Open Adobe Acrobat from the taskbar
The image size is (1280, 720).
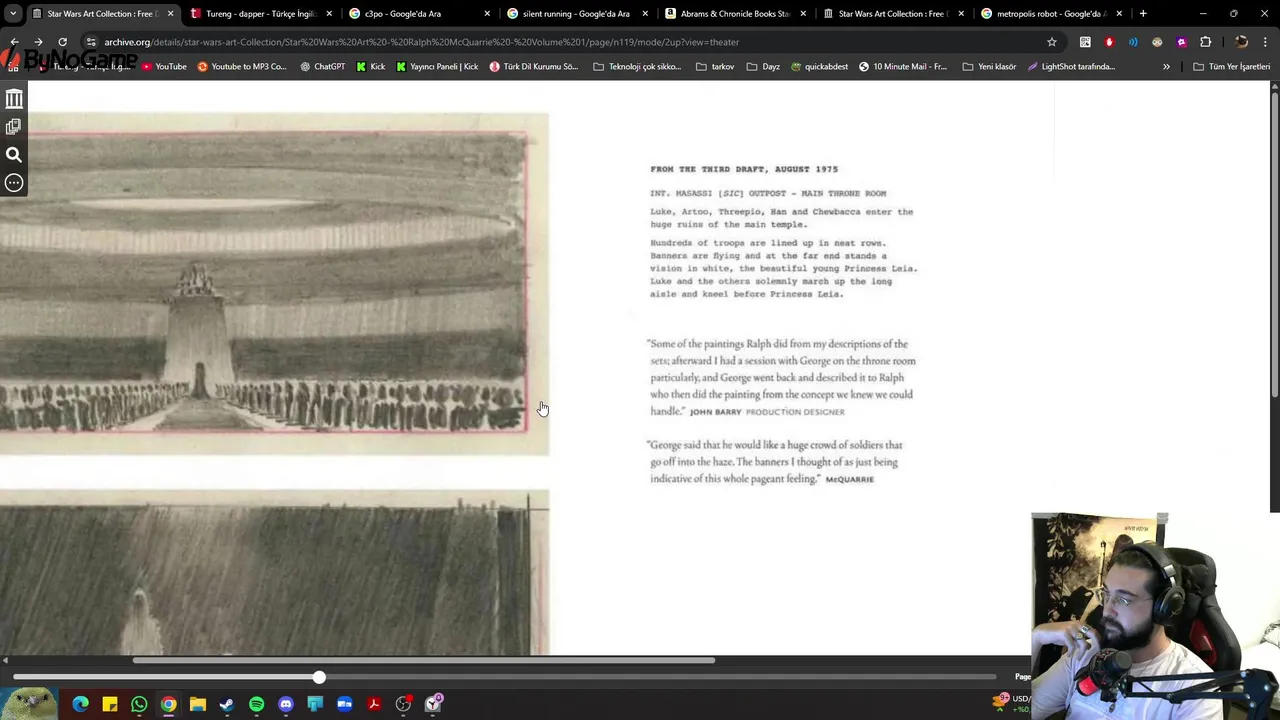tap(374, 705)
